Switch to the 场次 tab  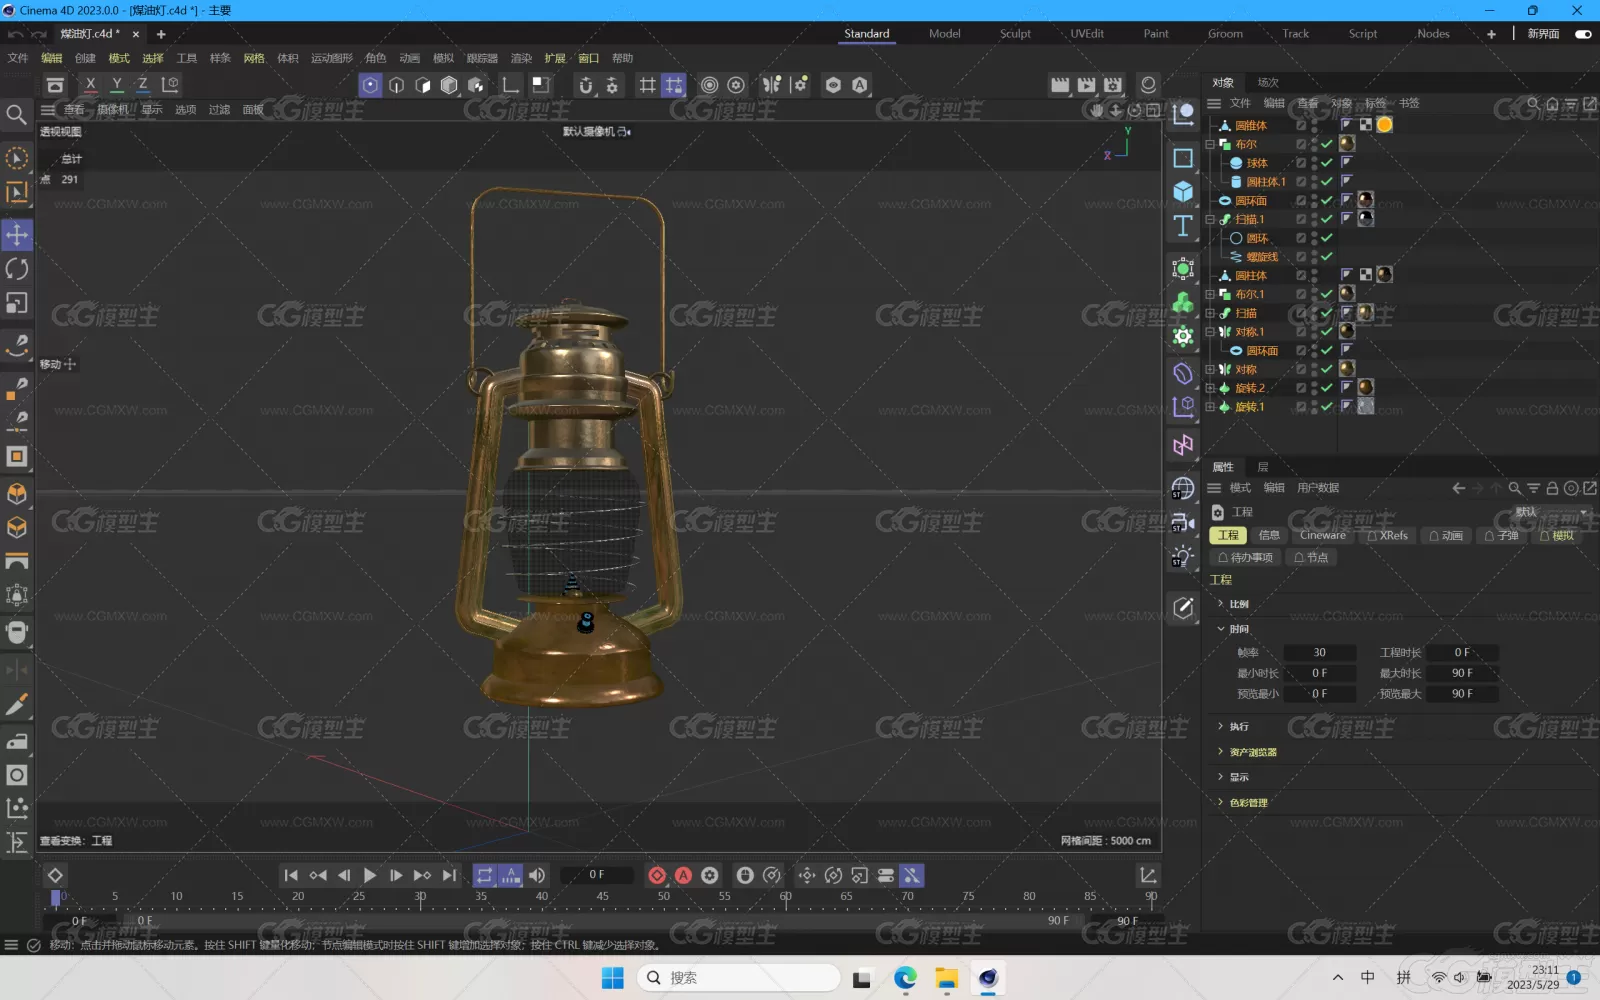1268,82
